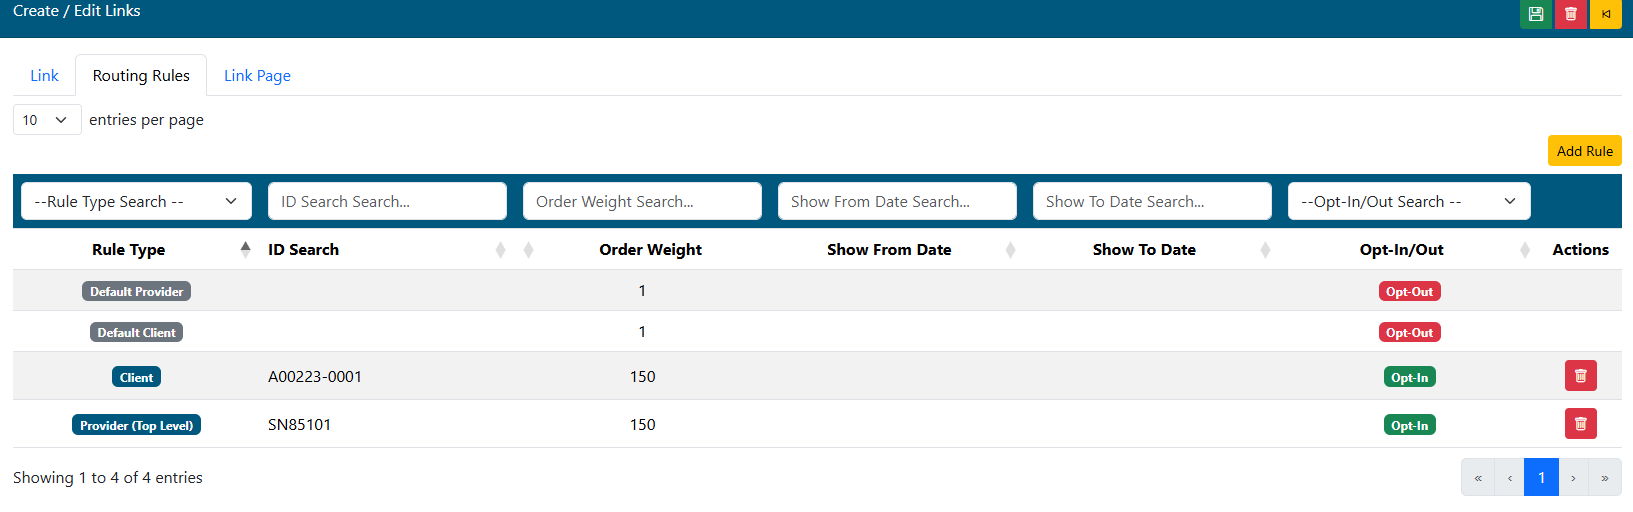Click the ID Search input field

point(387,201)
